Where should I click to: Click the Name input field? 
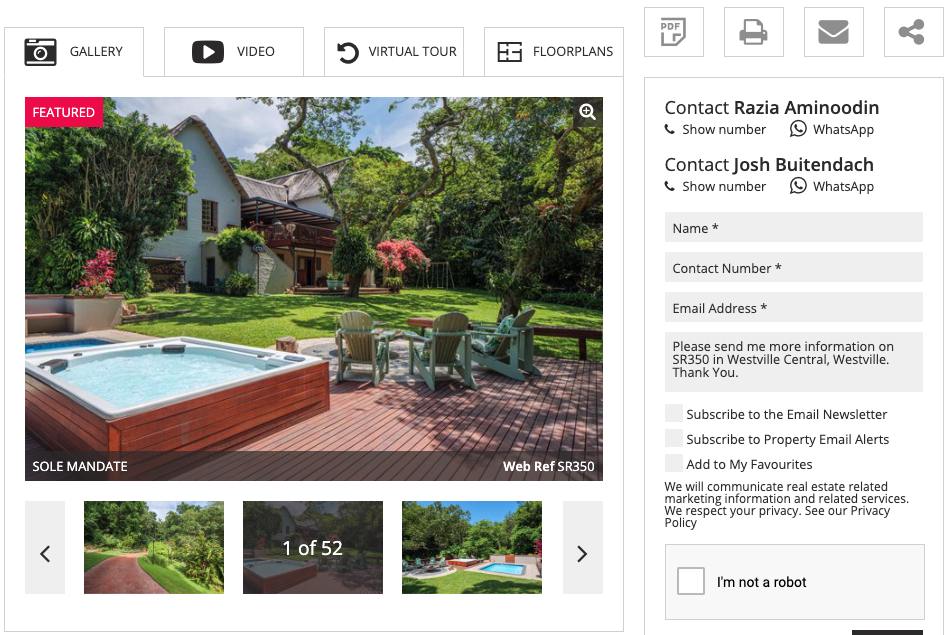pos(793,228)
